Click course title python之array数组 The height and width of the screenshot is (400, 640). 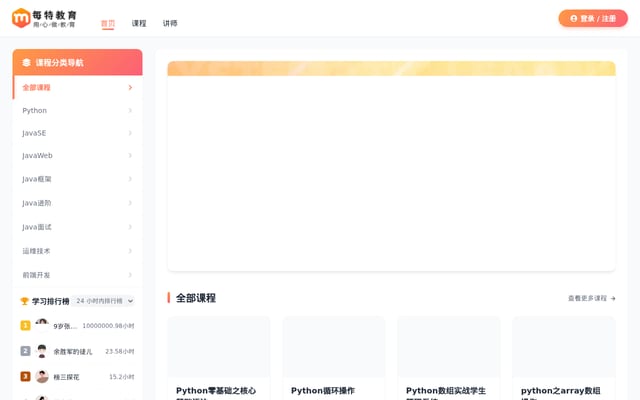coord(560,391)
